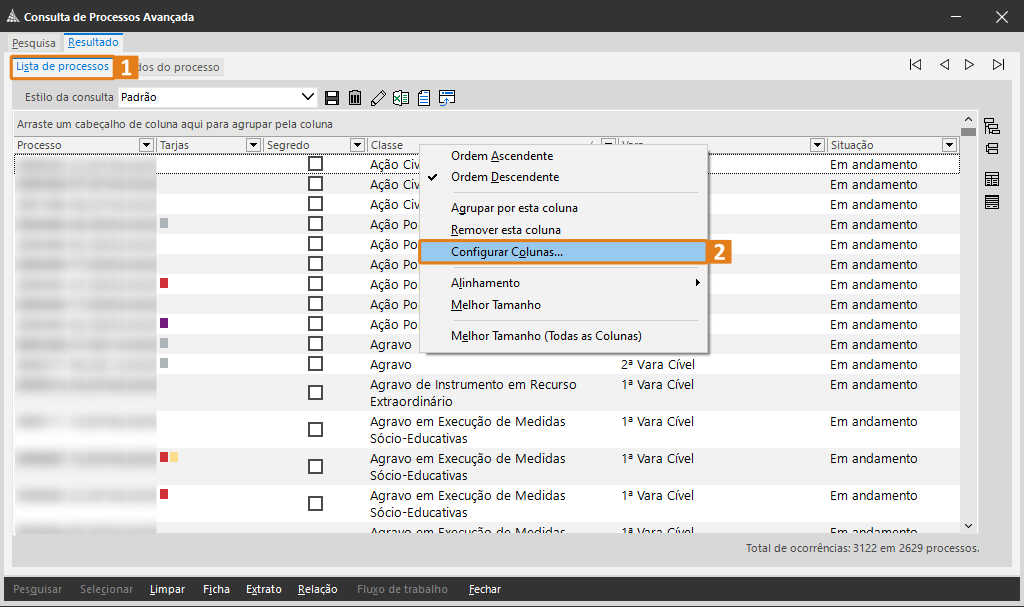The image size is (1024, 607).
Task: Click the collapse groups icon
Action: [x=992, y=149]
